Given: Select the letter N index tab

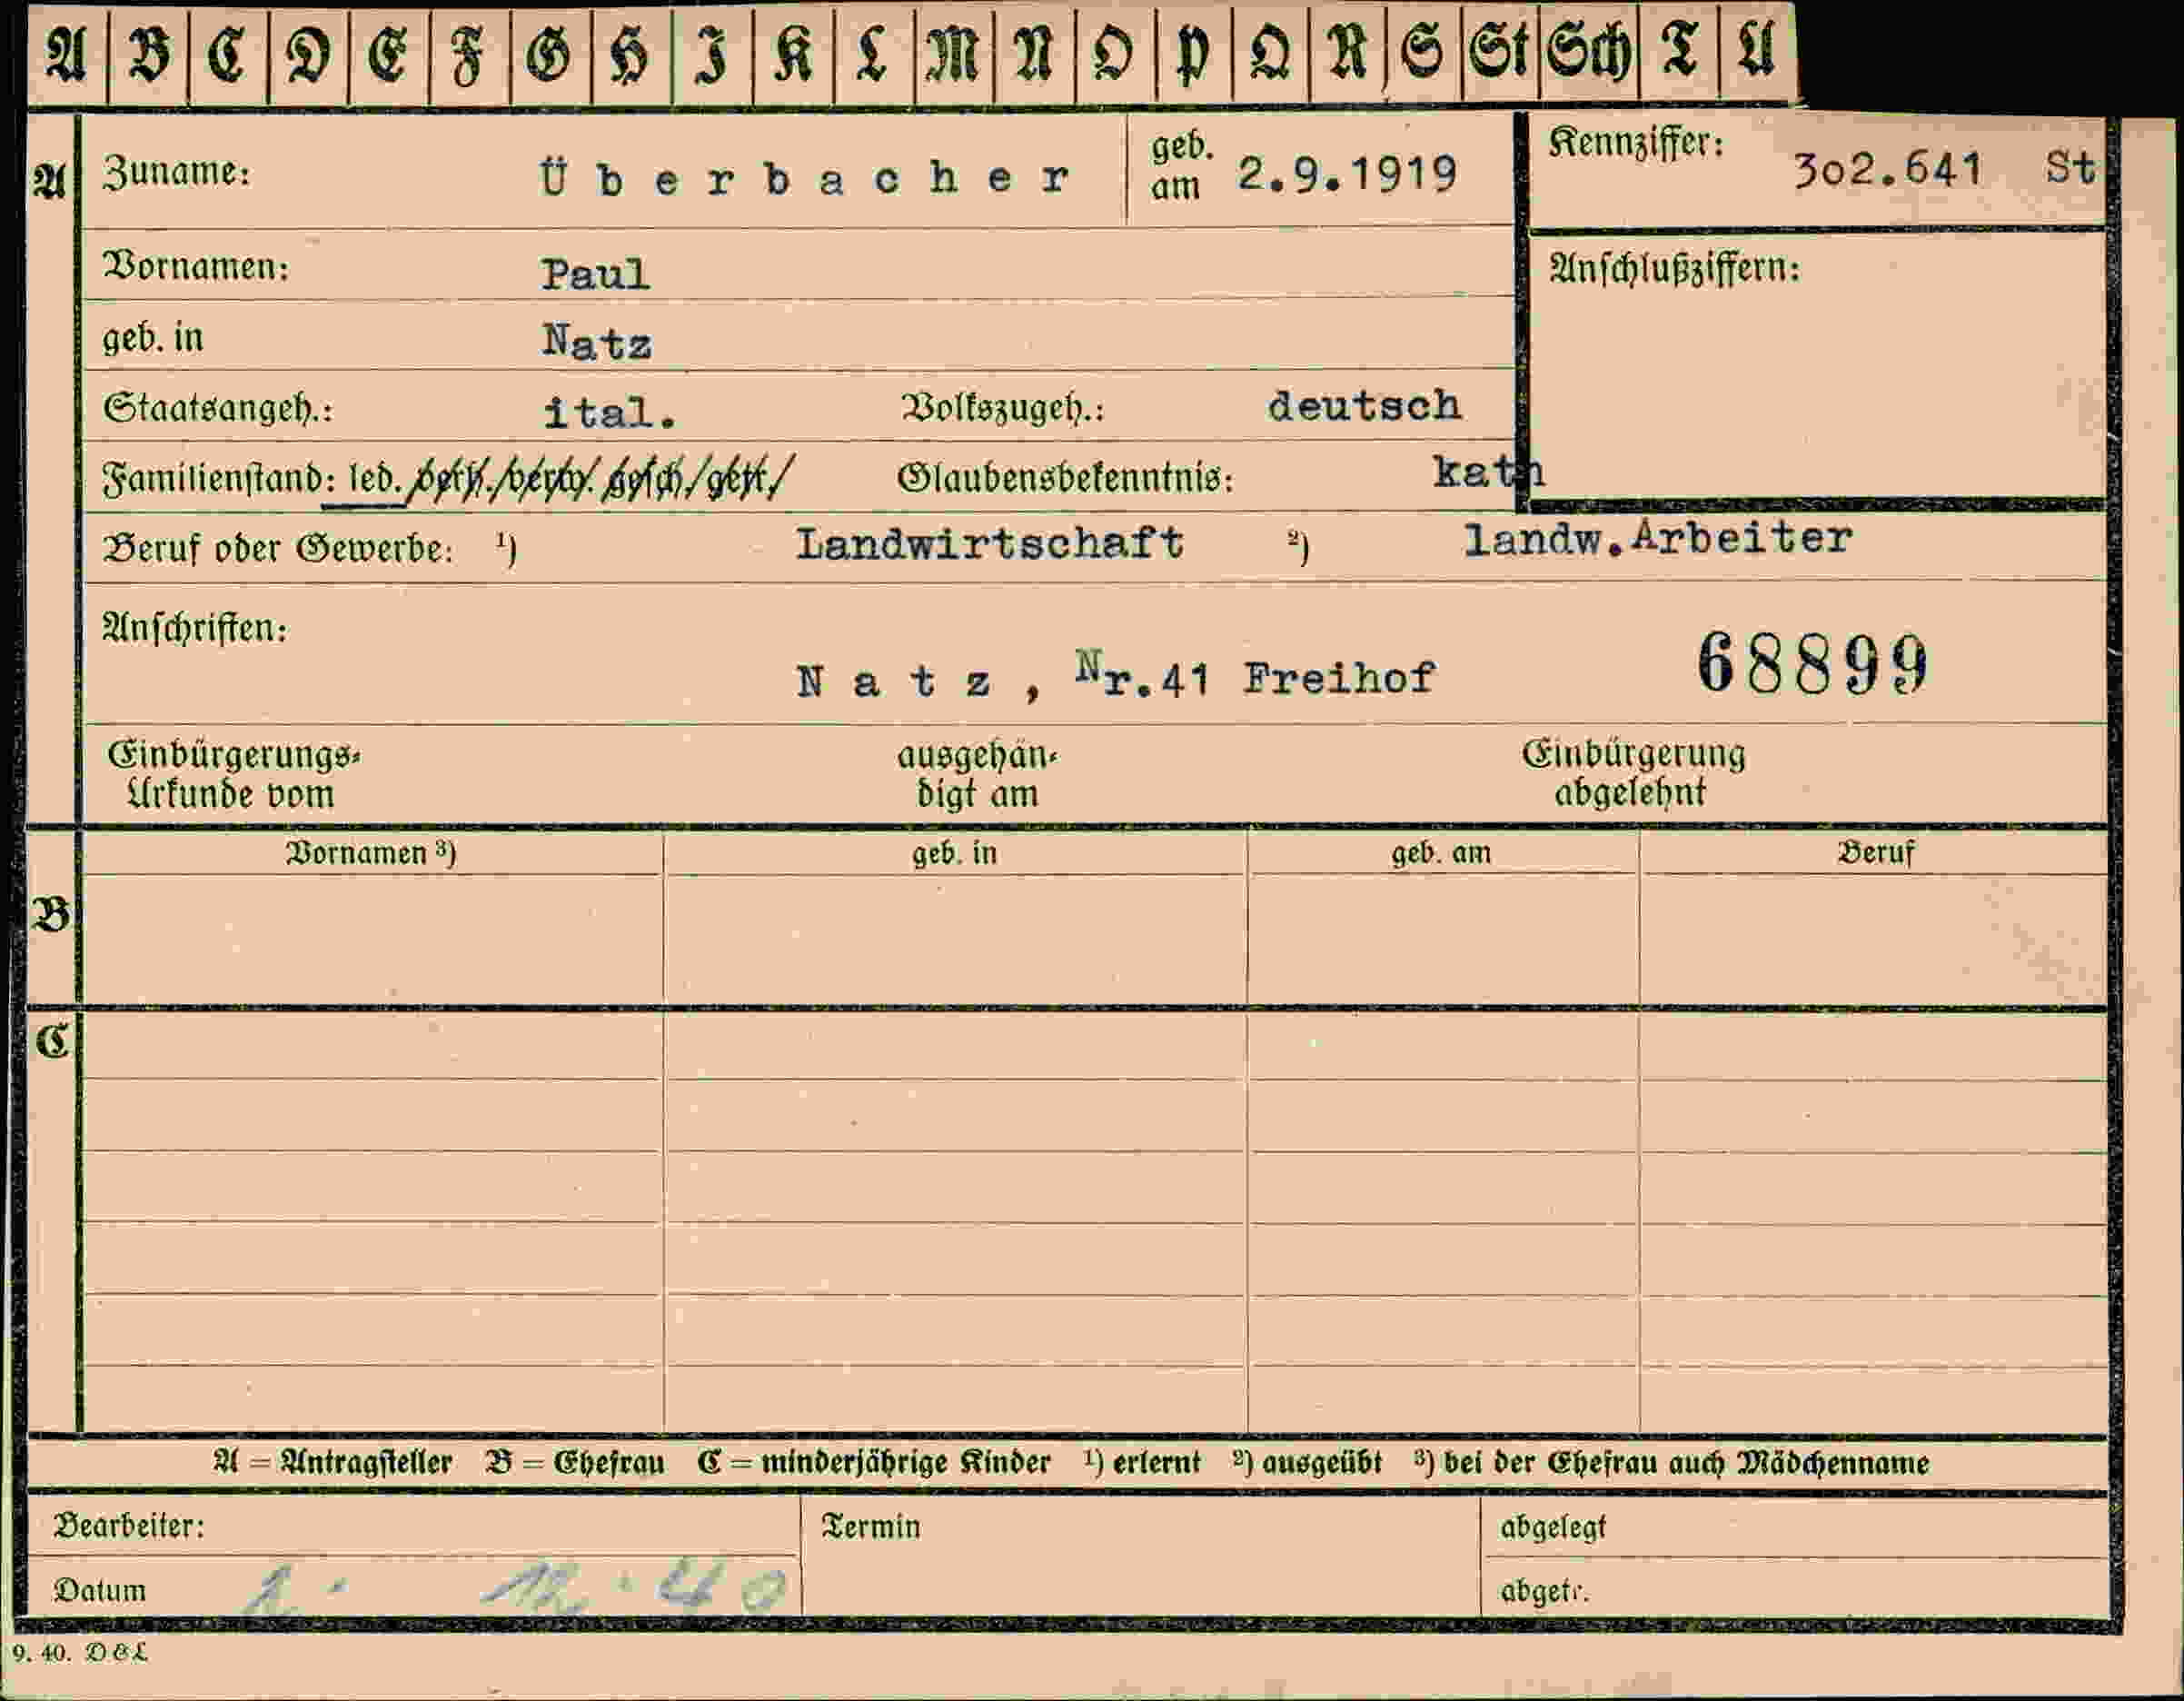Looking at the screenshot, I should pos(1034,55).
